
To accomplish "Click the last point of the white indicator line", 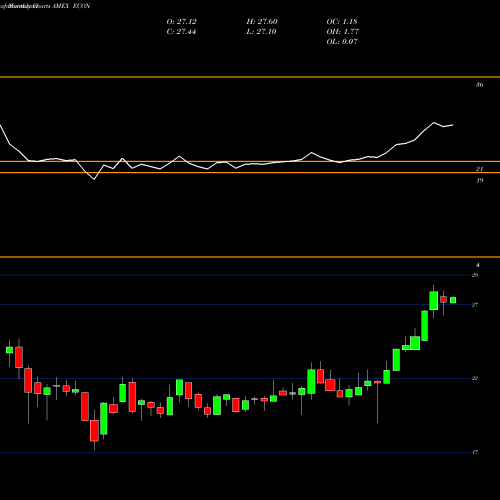I will 453,125.
